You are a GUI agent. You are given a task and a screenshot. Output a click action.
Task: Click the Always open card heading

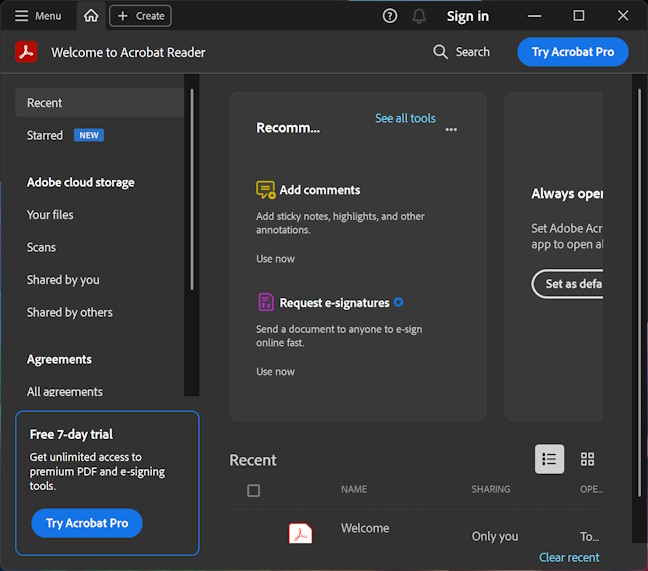[x=567, y=194]
